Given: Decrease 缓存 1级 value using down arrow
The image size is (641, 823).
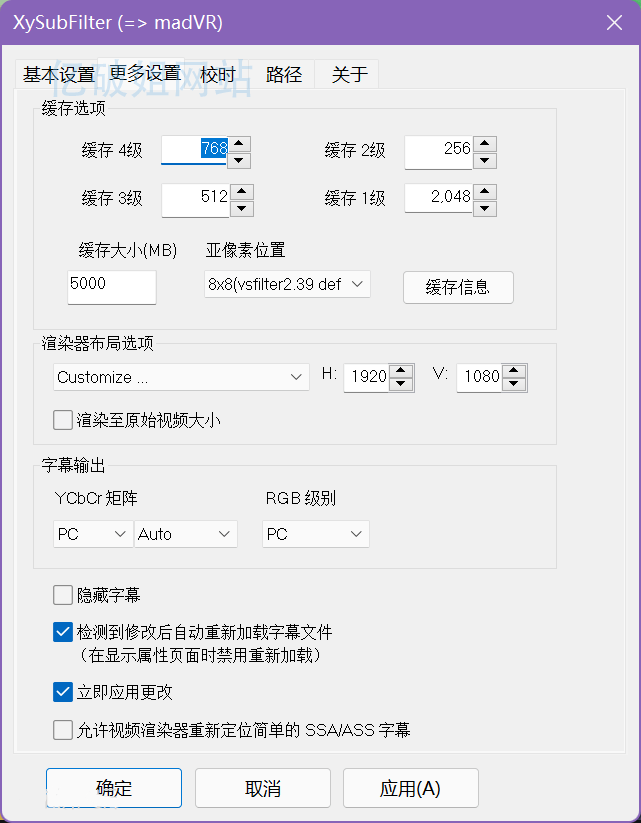Looking at the screenshot, I should coord(484,207).
